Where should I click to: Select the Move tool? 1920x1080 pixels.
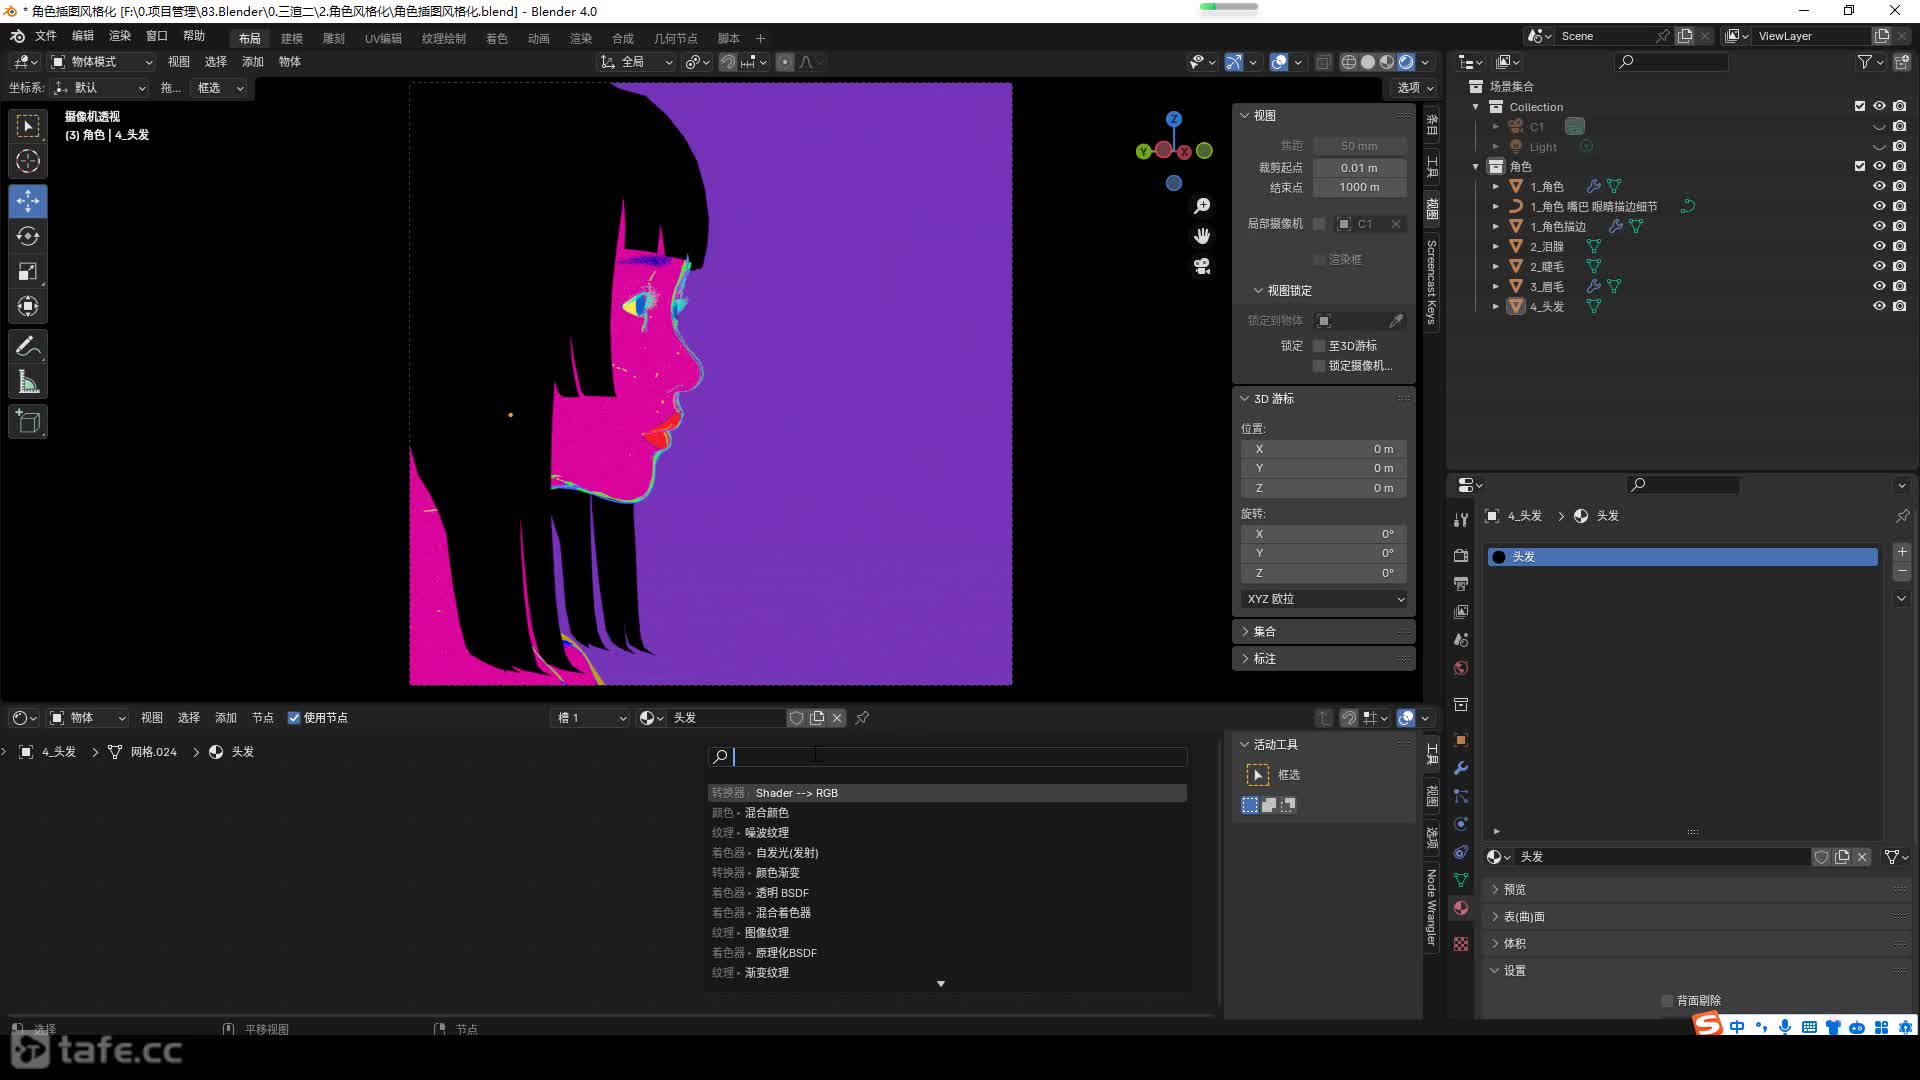click(28, 201)
